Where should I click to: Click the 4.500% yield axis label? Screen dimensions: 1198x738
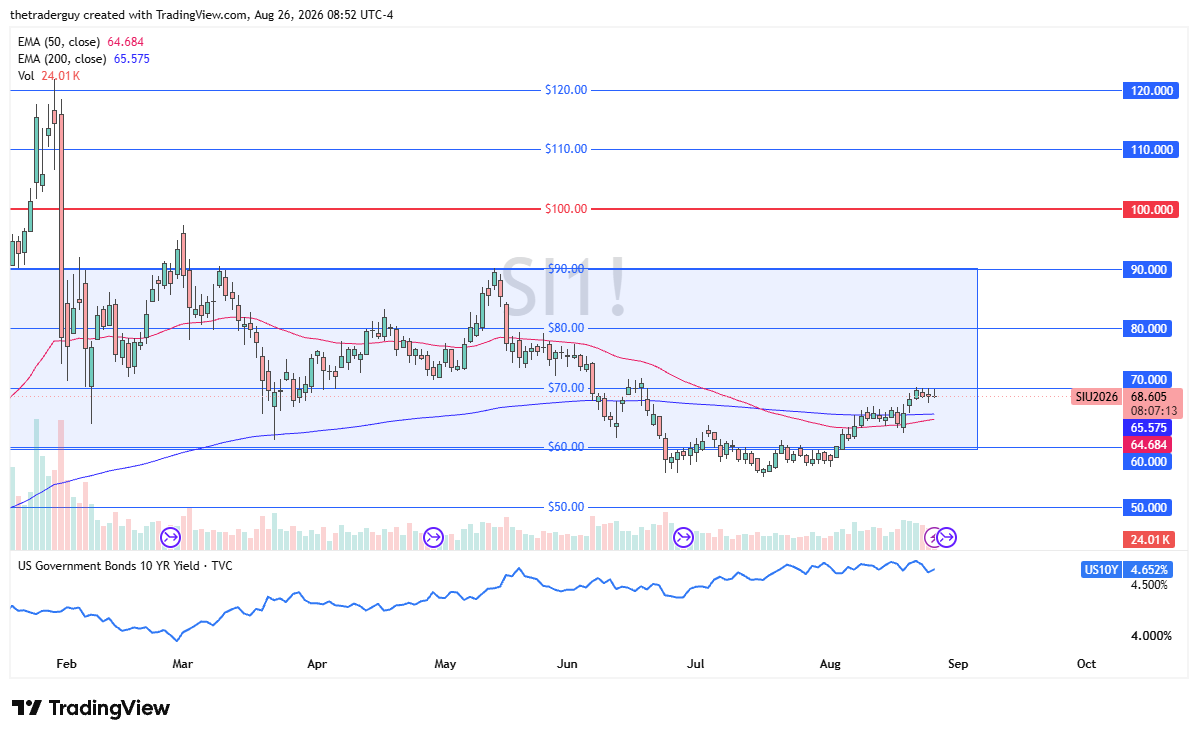[1149, 585]
